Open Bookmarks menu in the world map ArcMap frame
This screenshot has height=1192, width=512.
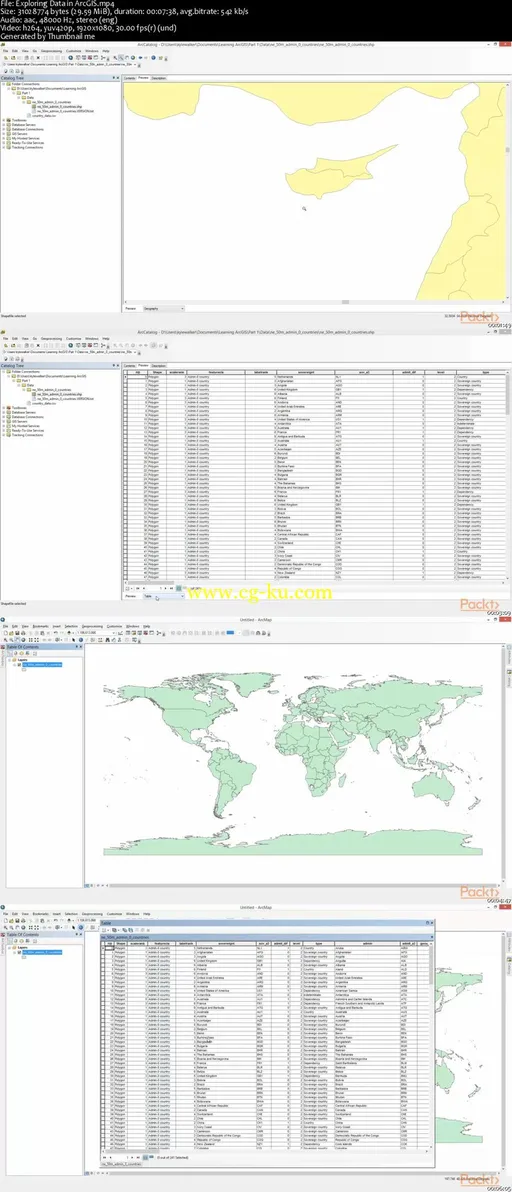[41, 626]
